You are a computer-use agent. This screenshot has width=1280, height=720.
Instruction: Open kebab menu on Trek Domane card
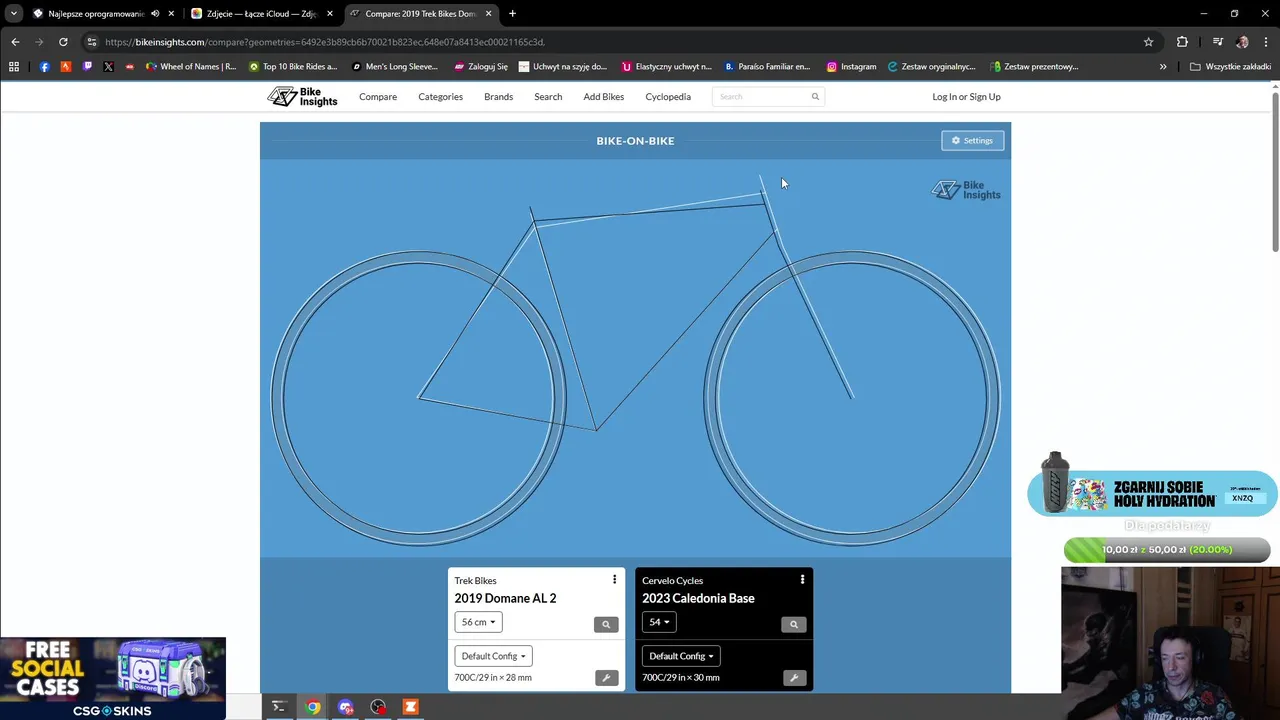614,580
